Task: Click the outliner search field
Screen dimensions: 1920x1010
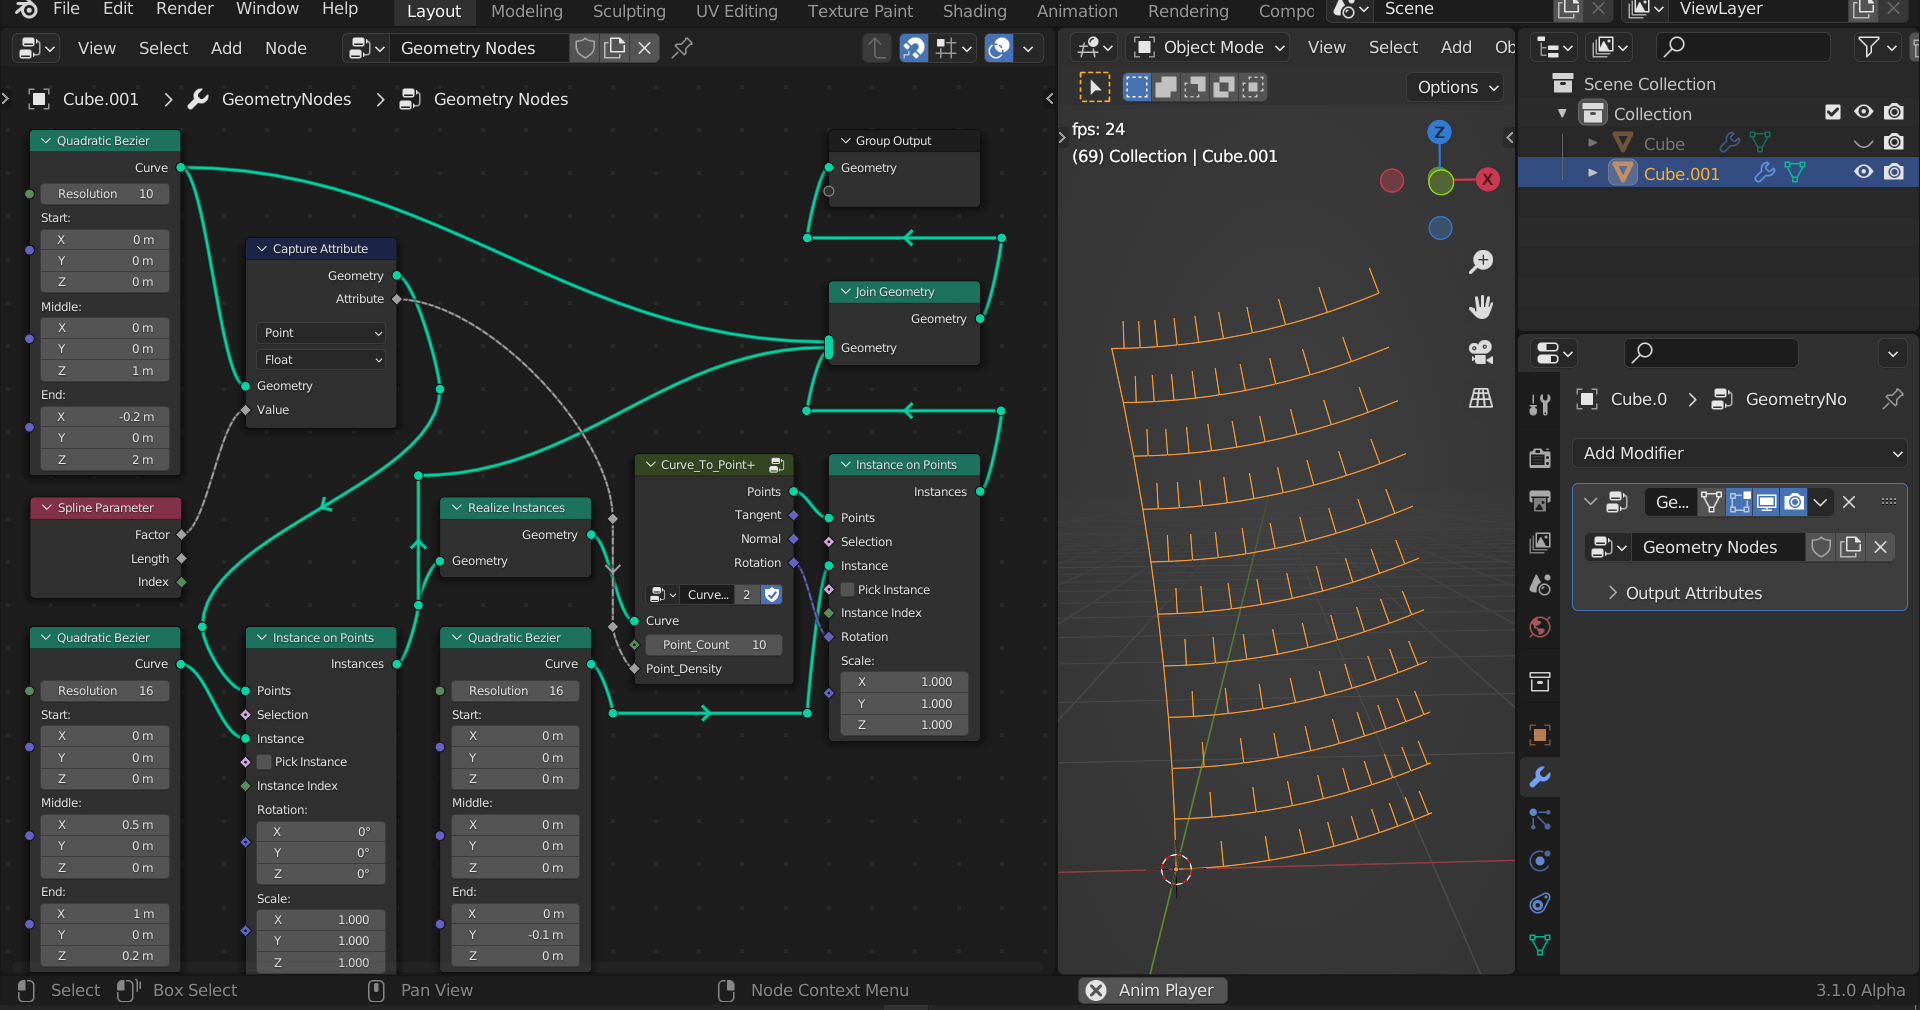Action: coord(1742,47)
